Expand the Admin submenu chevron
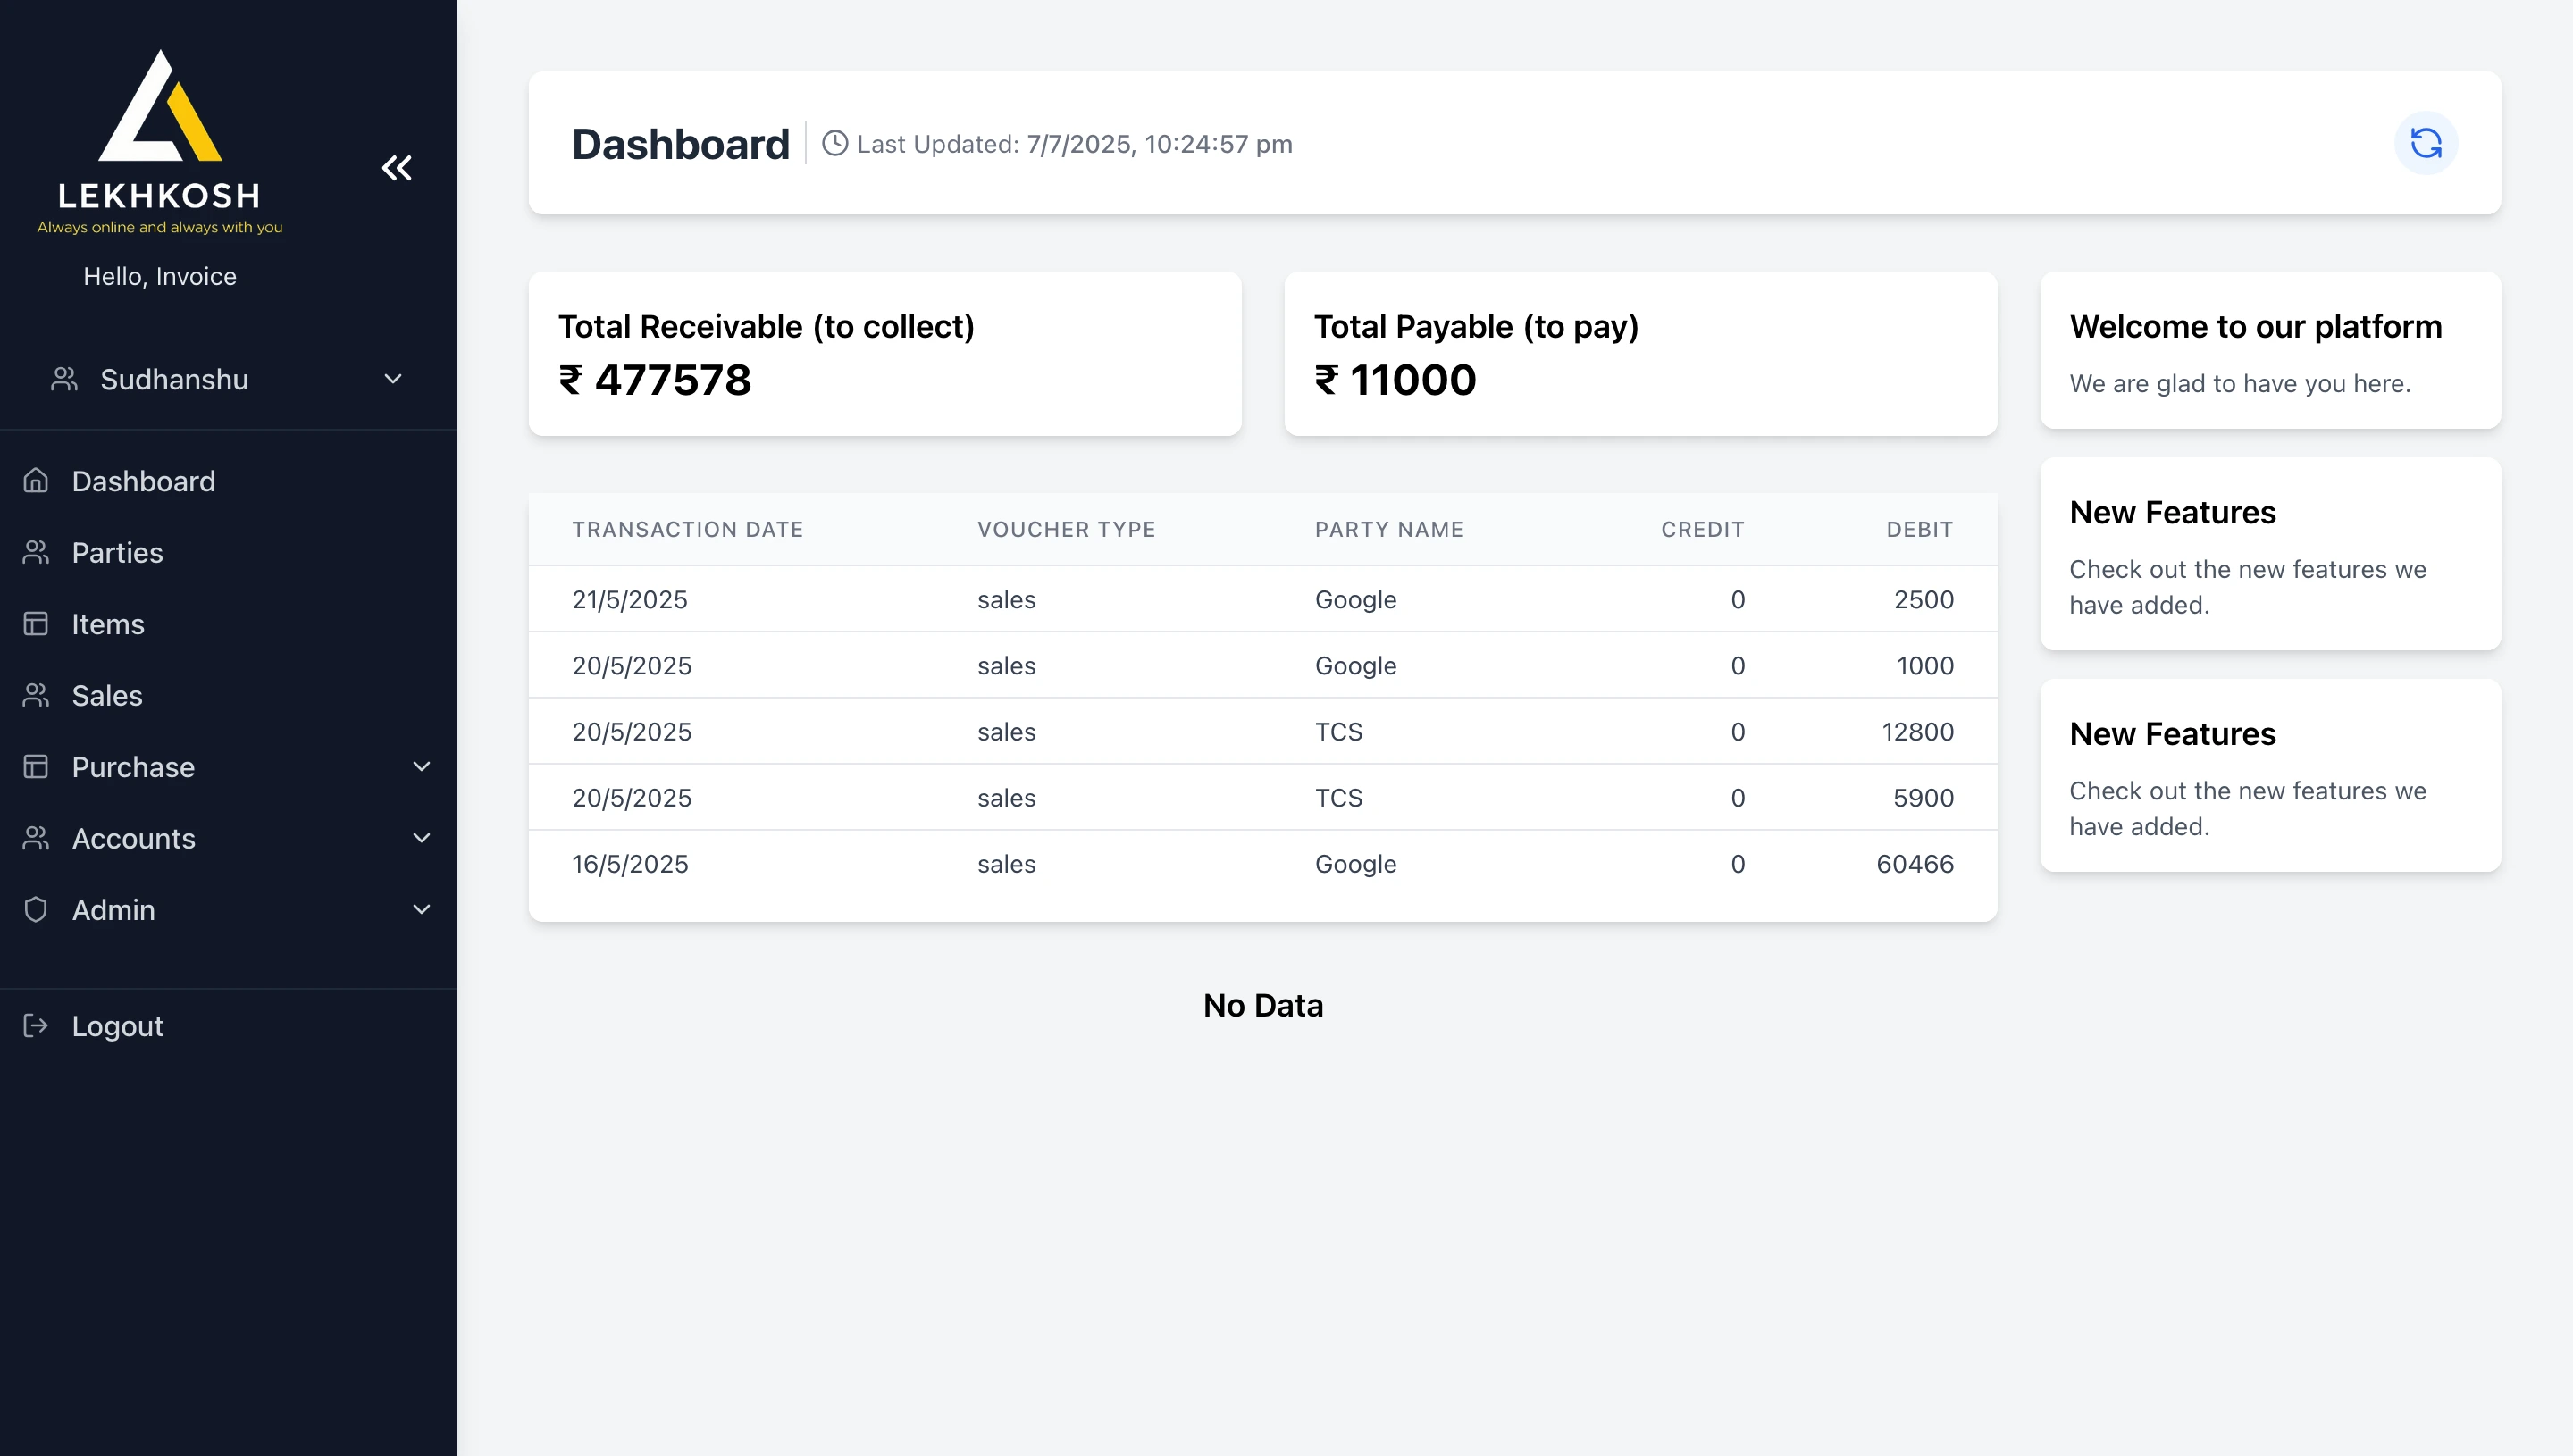This screenshot has height=1456, width=2573. click(422, 909)
